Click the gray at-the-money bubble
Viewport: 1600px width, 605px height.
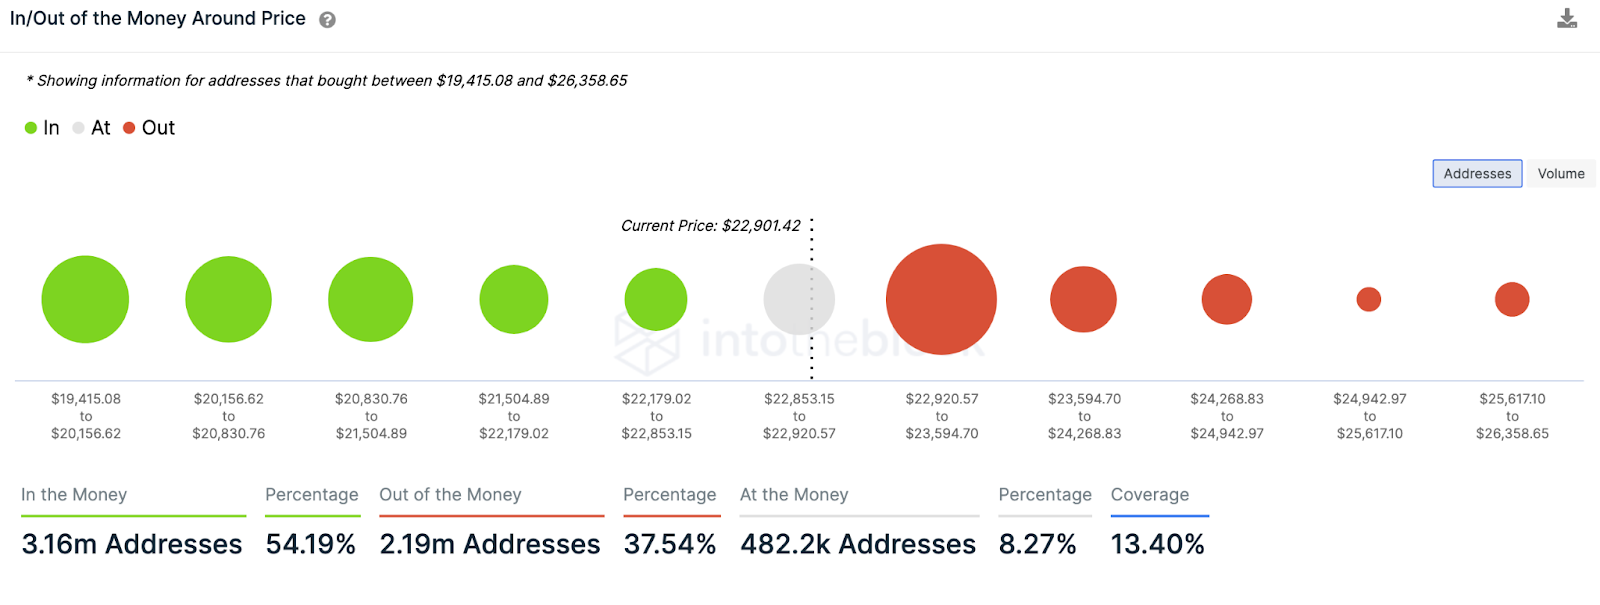coord(798,299)
